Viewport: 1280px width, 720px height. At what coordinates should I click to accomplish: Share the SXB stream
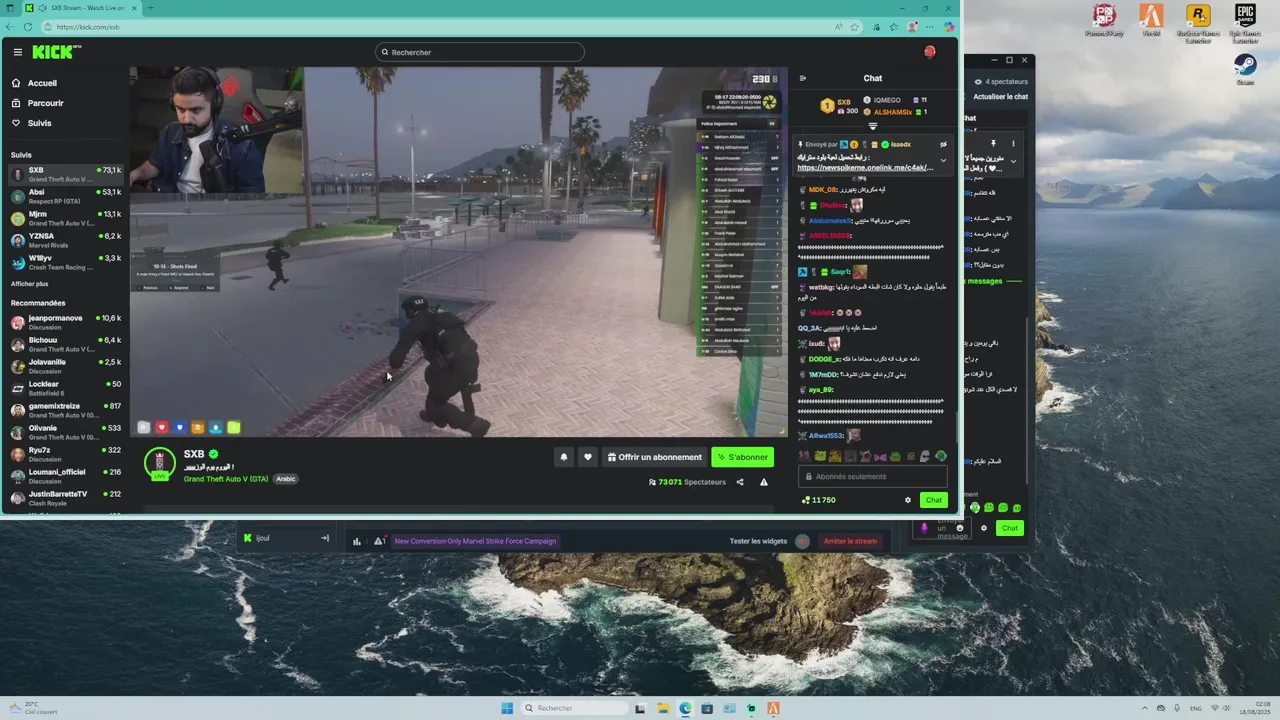tap(740, 482)
